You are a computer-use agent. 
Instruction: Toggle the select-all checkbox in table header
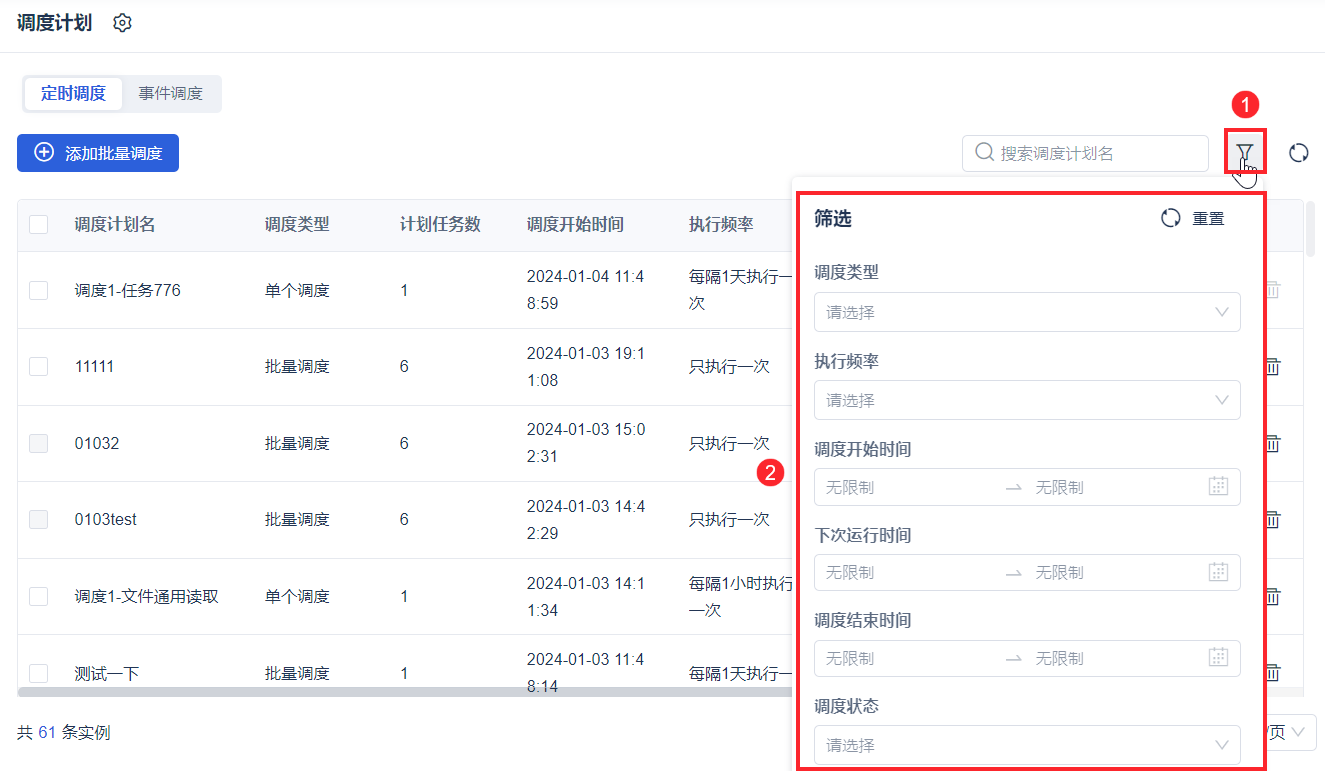pos(39,225)
